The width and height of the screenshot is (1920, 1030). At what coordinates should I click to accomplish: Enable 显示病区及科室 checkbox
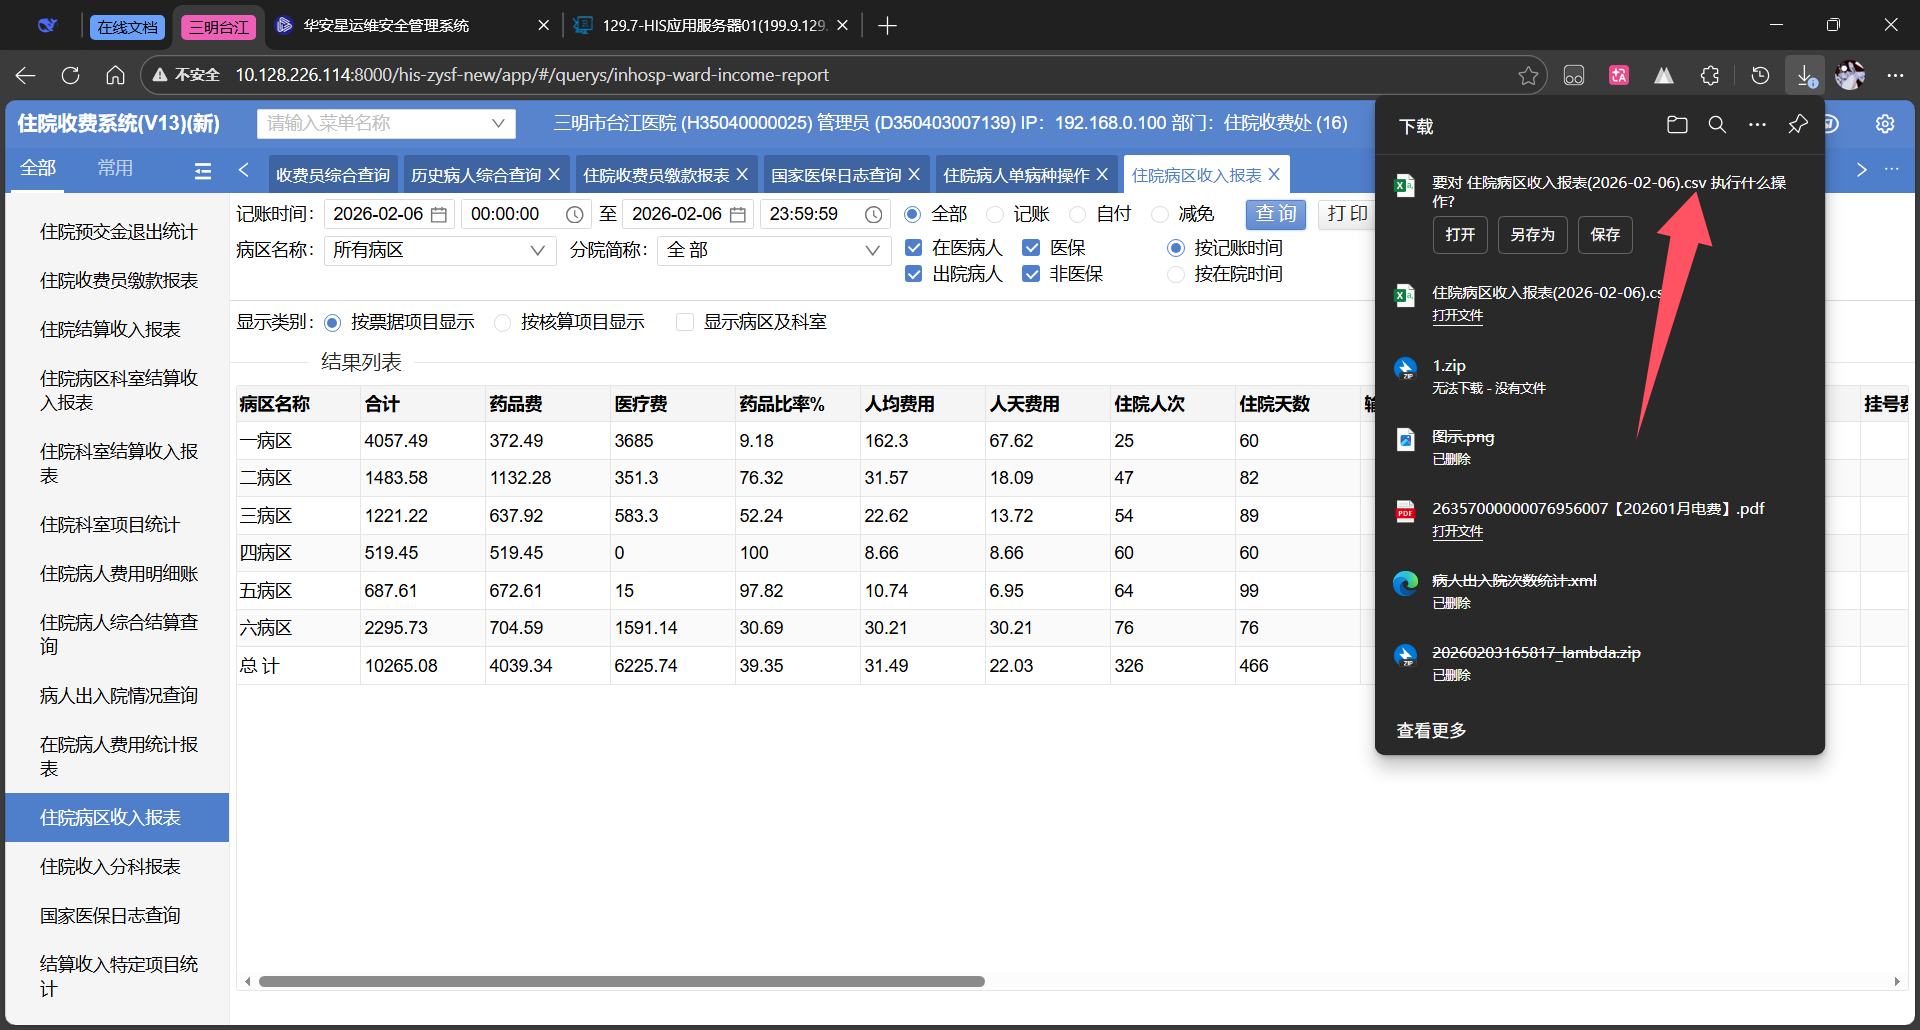click(685, 322)
